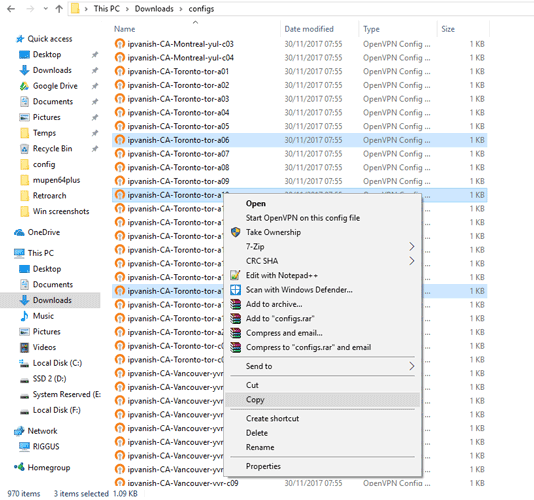Choose Open in context menu
The height and width of the screenshot is (500, 534).
[x=256, y=204]
